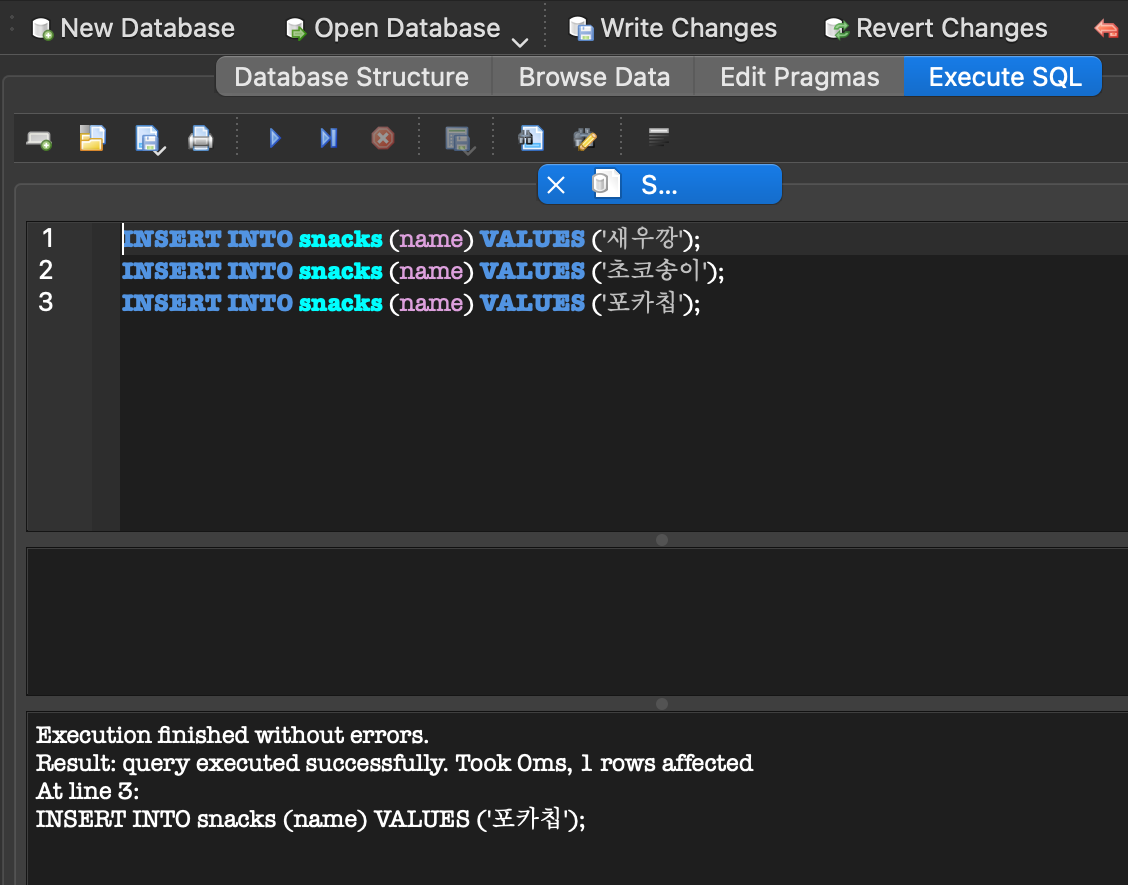Screen dimensions: 1128x885
Task: Expand the Open Database dropdown chevron
Action: pyautogui.click(x=519, y=42)
